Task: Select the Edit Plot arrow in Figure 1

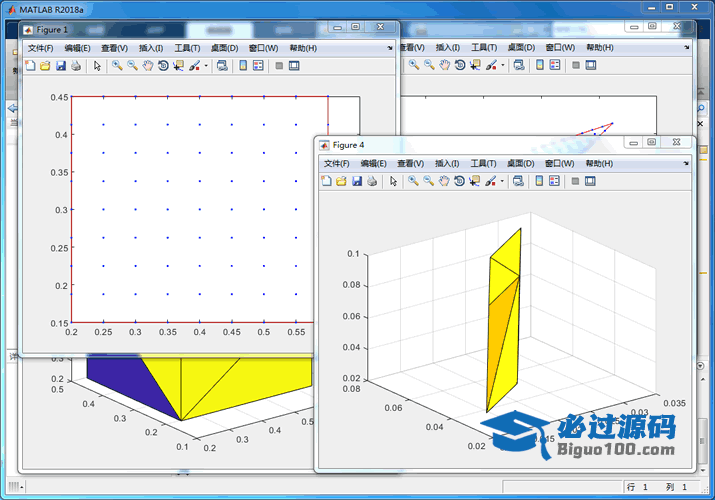Action: click(x=97, y=66)
